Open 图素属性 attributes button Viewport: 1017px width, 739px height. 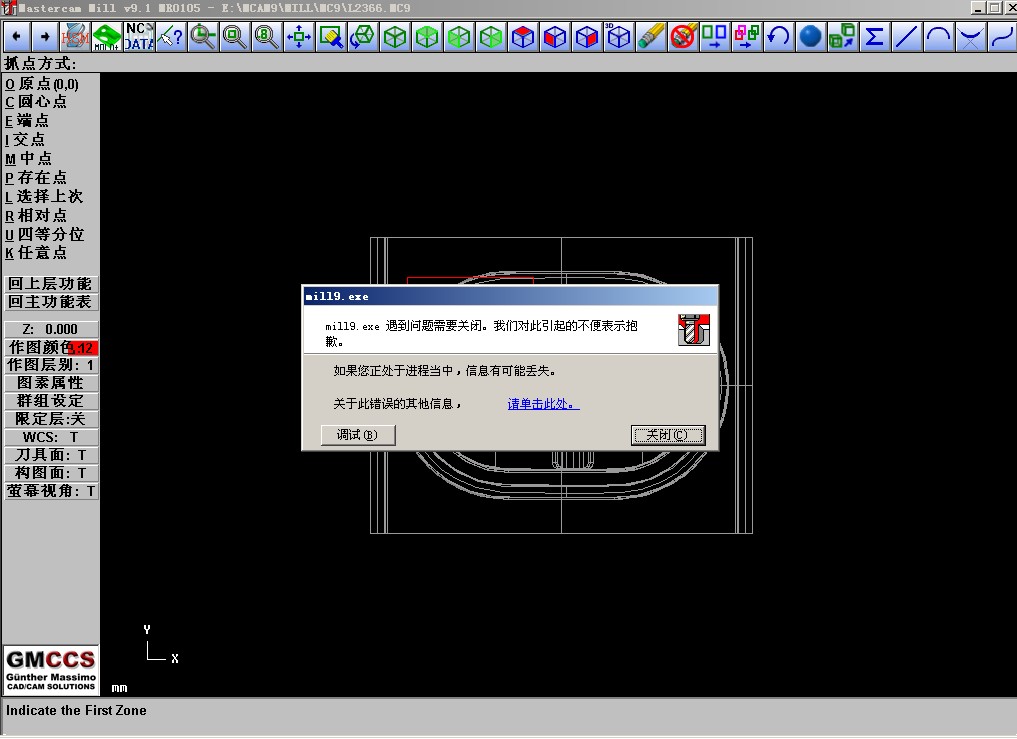click(x=51, y=383)
